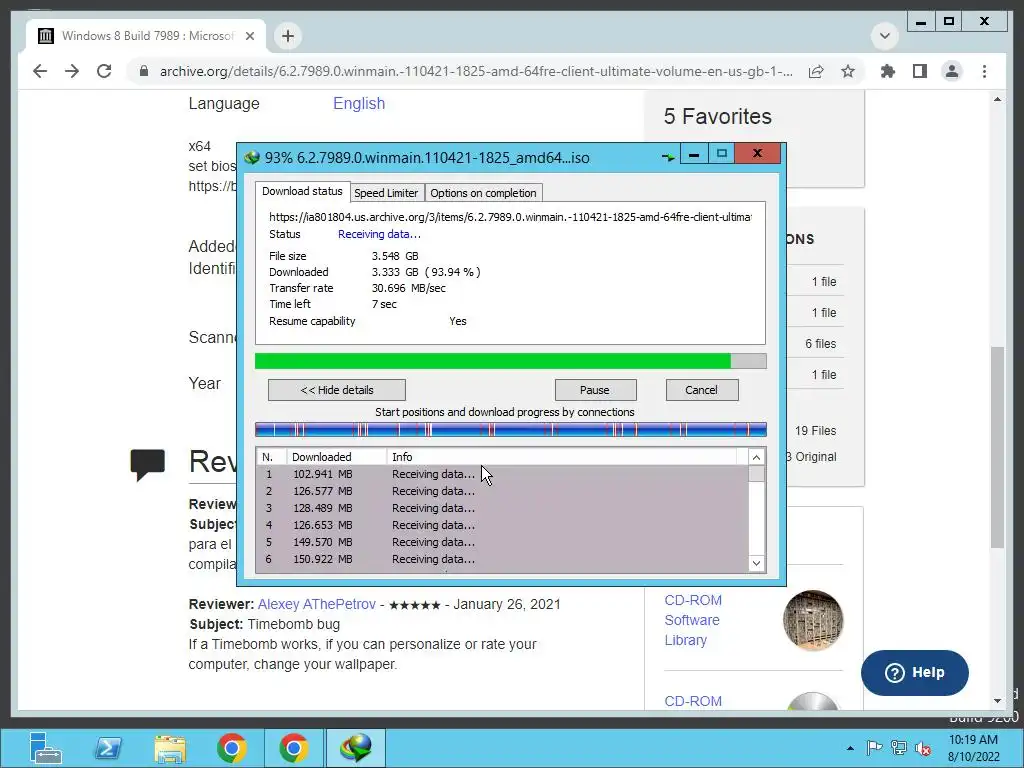This screenshot has height=768, width=1024.
Task: Open the English language link
Action: [359, 103]
